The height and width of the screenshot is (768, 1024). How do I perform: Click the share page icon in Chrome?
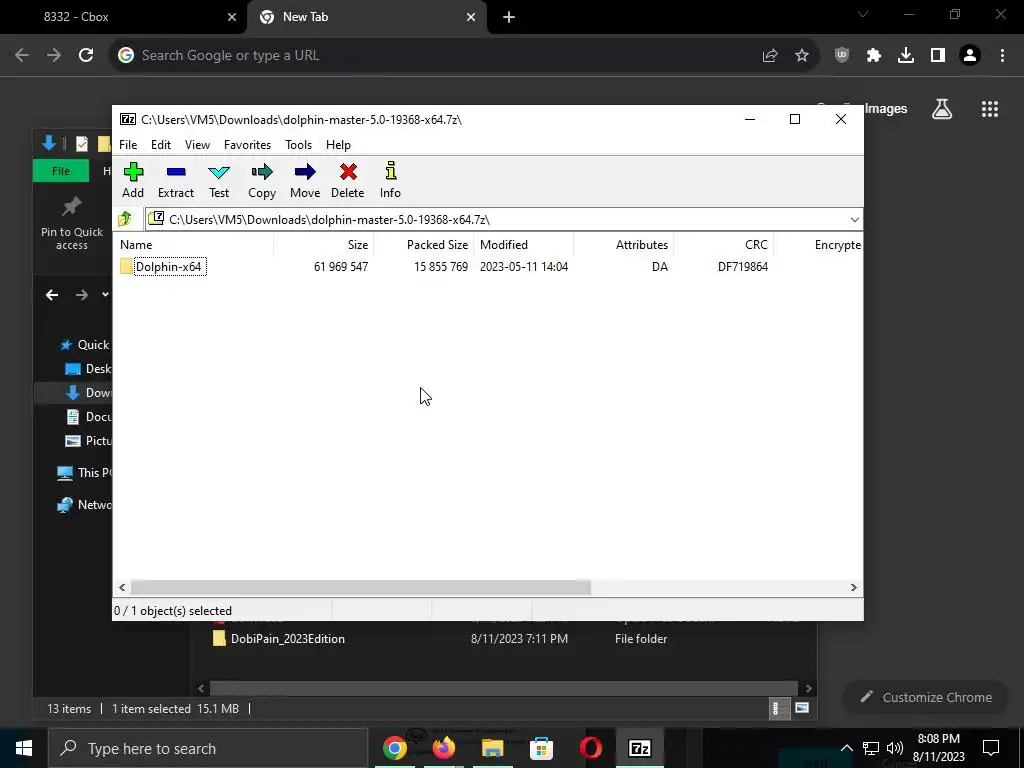(x=770, y=56)
